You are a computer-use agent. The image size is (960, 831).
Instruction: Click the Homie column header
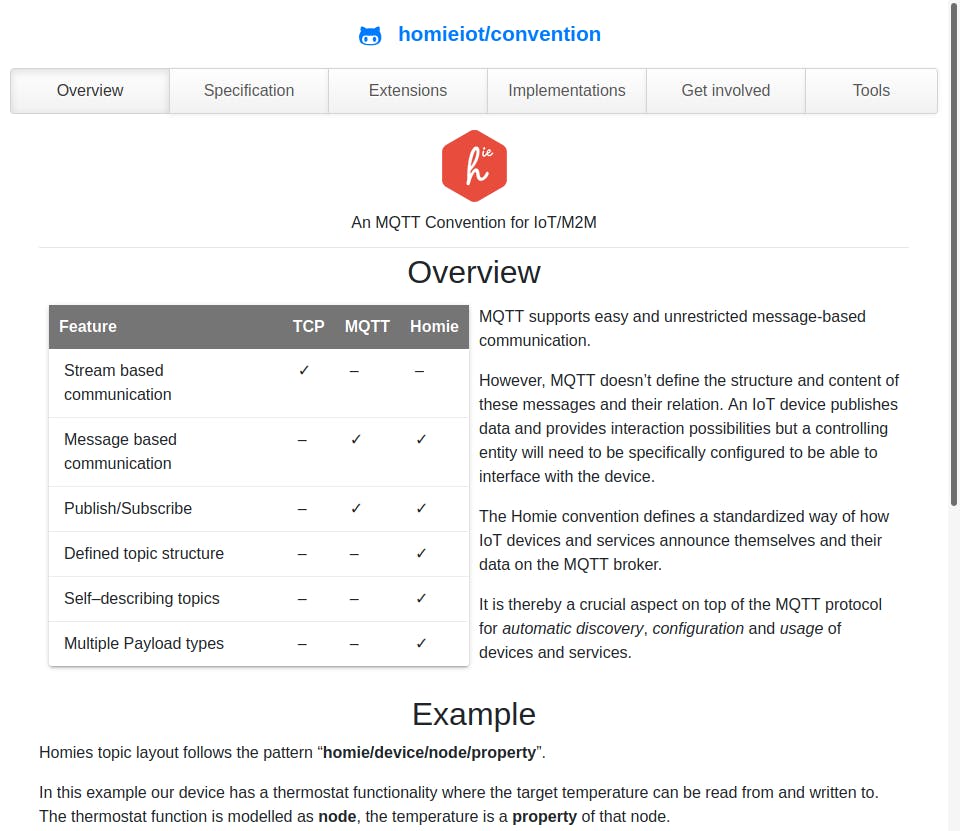pyautogui.click(x=434, y=327)
